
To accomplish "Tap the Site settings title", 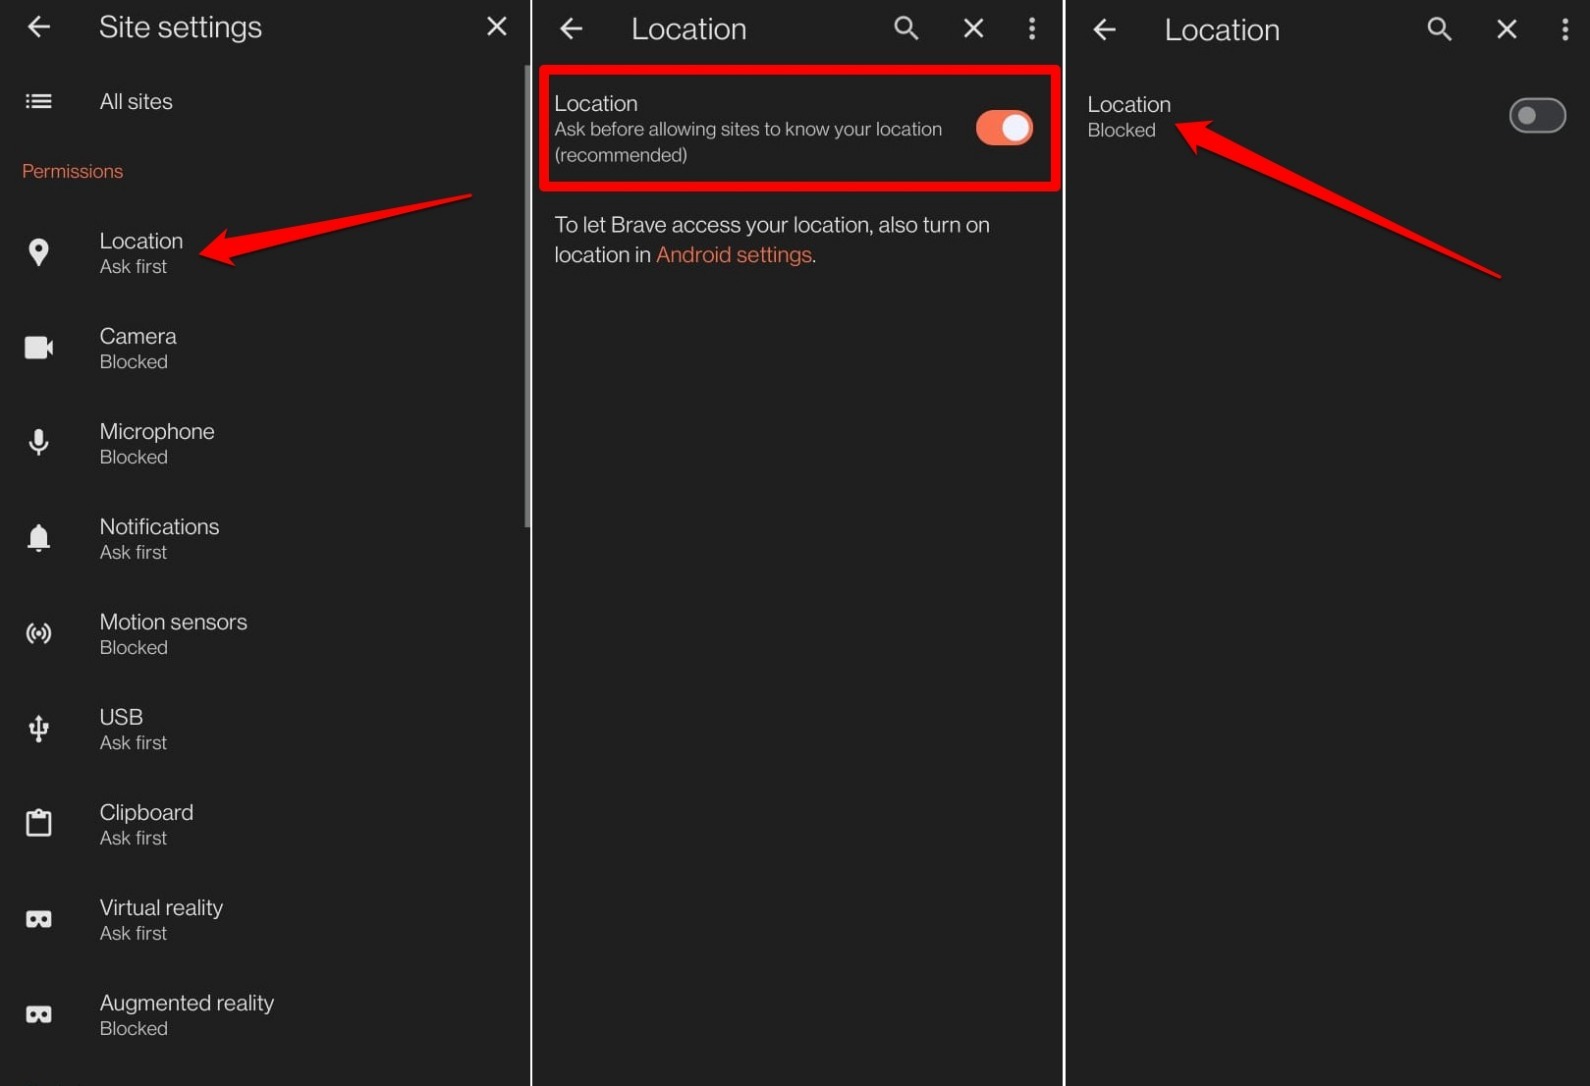I will point(180,27).
